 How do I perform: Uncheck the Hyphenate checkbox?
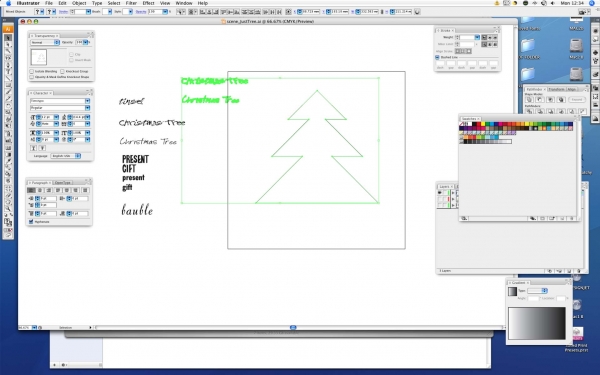click(x=31, y=222)
